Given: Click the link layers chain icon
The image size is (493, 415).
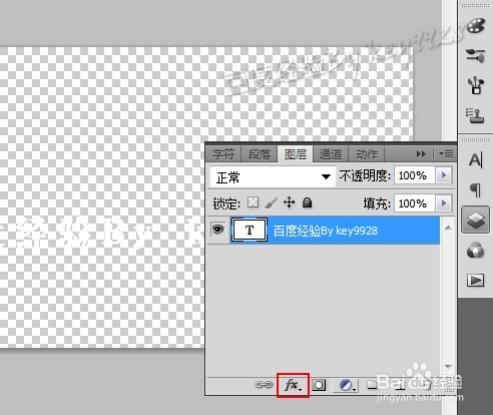Looking at the screenshot, I should [x=263, y=385].
